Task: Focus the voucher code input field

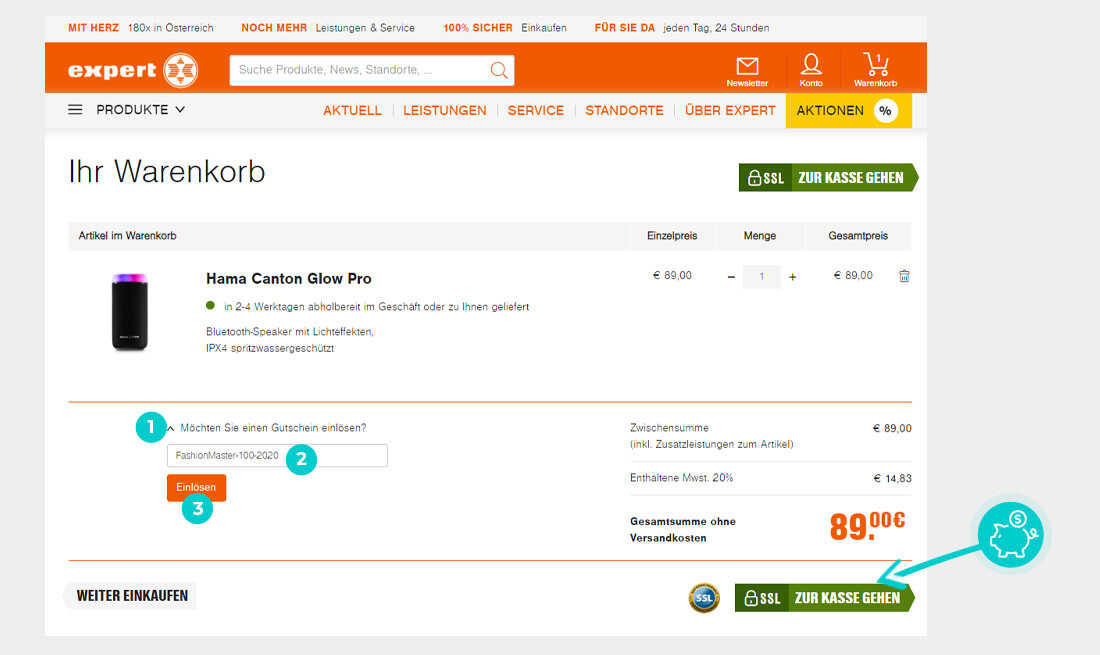Action: 277,456
